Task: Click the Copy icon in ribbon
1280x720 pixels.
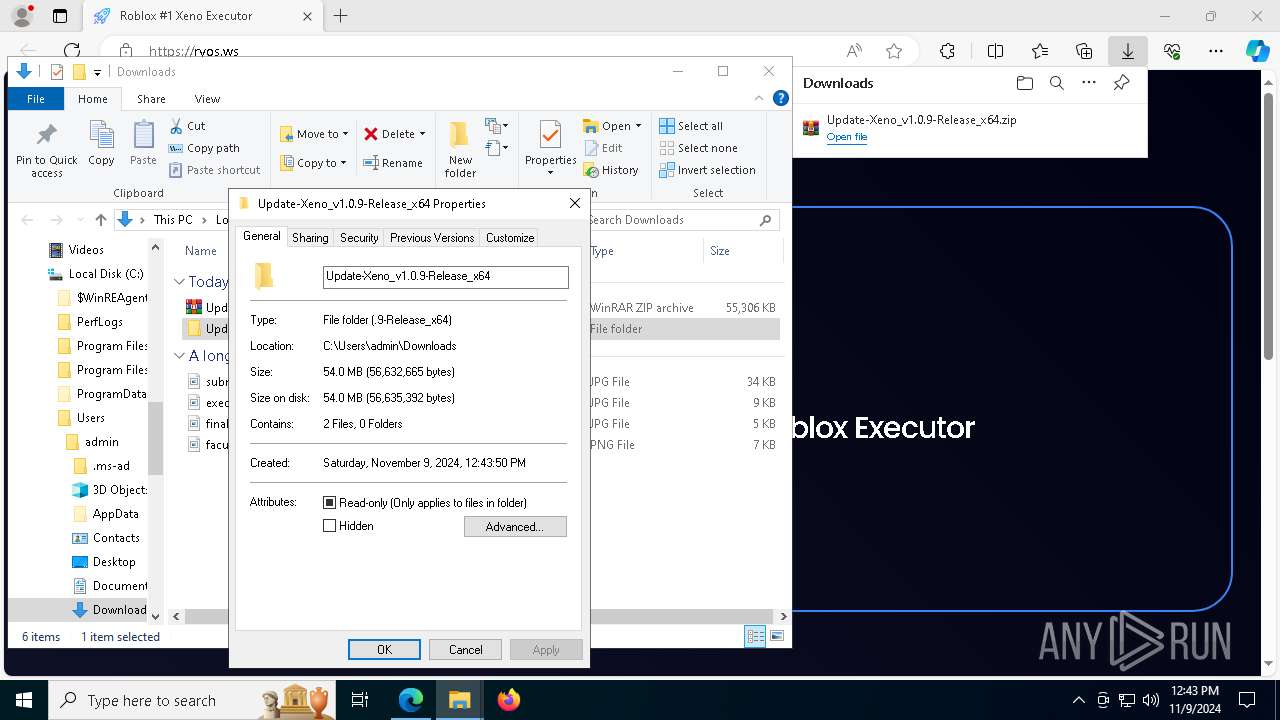Action: click(101, 135)
